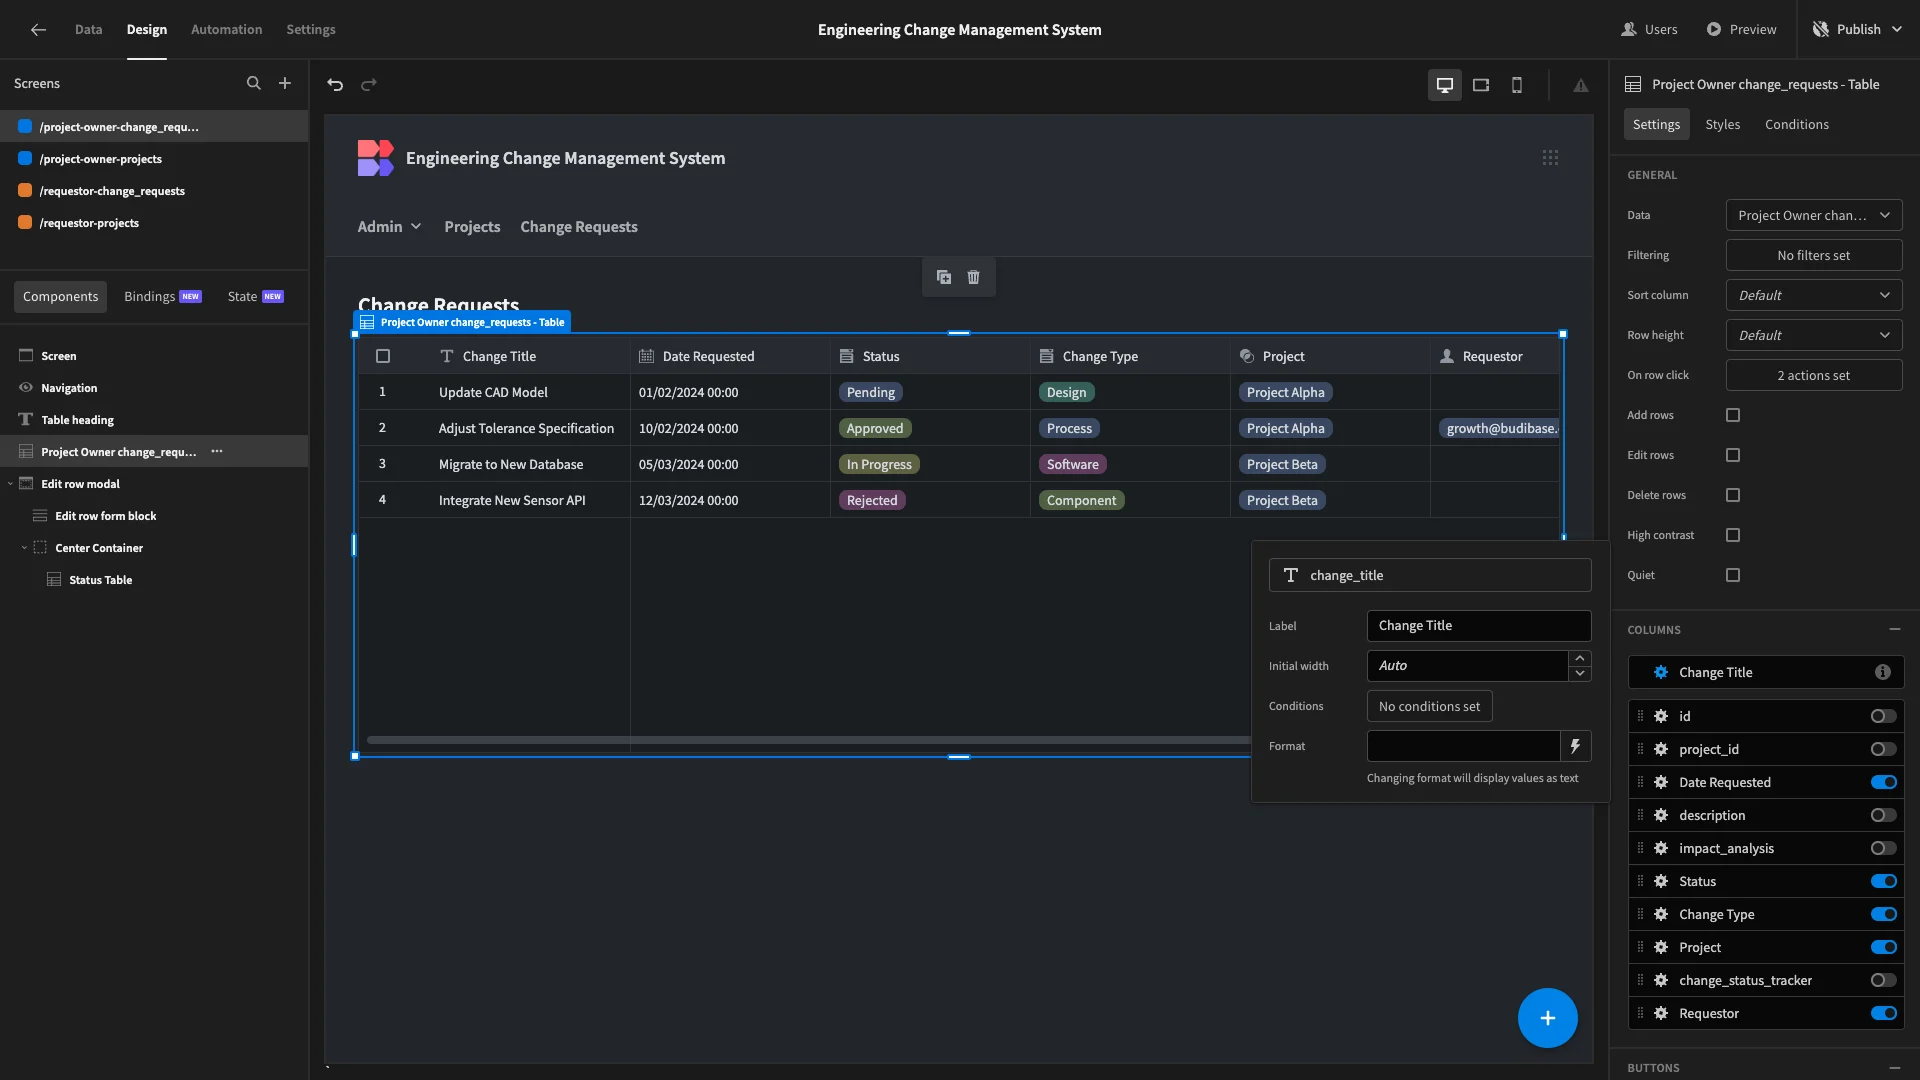Open settings gear for id column

coord(1661,717)
